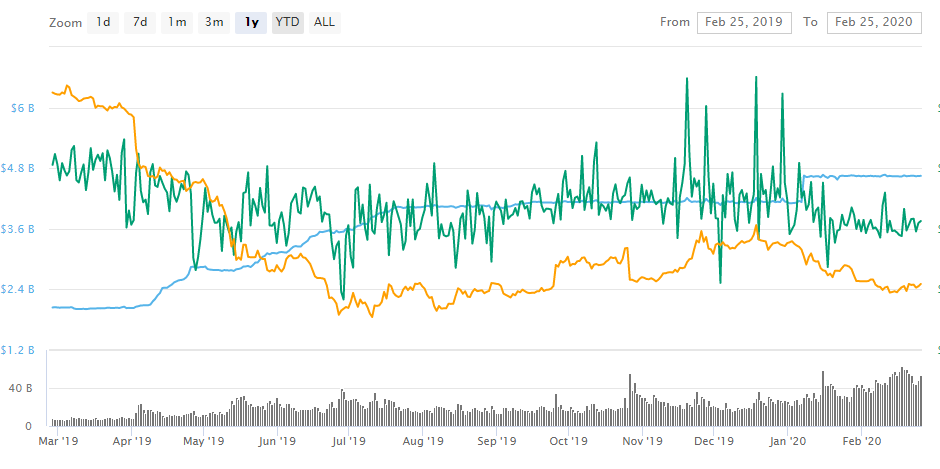Select the 7d zoom range
This screenshot has width=940, height=469.
139,22
